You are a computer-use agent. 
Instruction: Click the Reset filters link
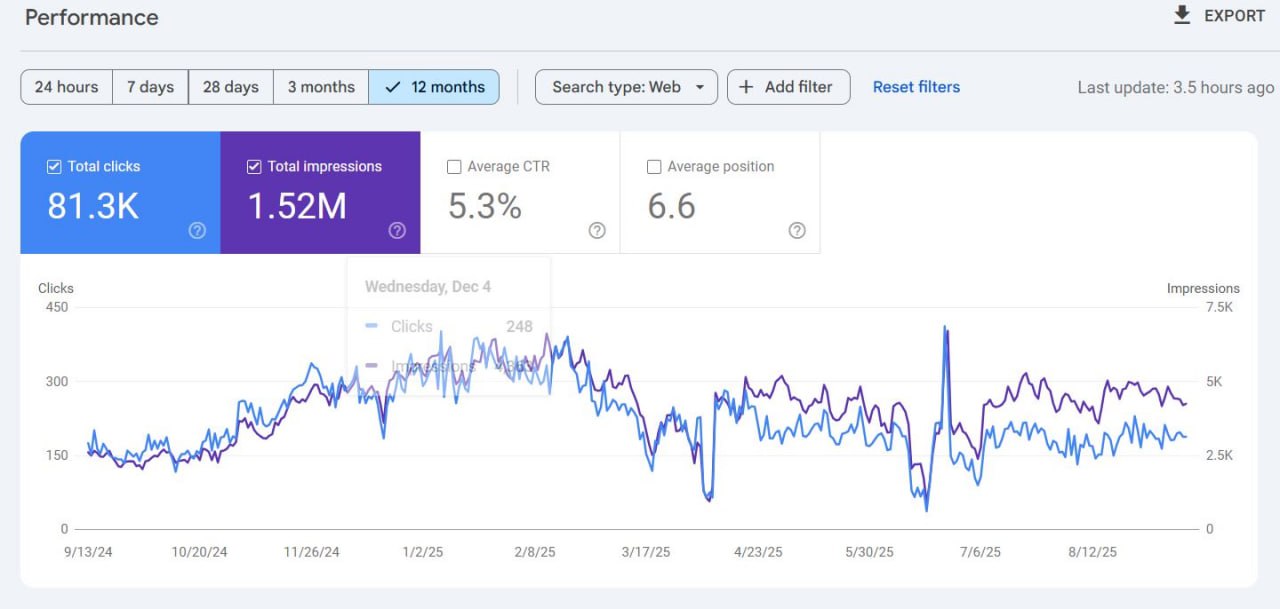coord(916,87)
